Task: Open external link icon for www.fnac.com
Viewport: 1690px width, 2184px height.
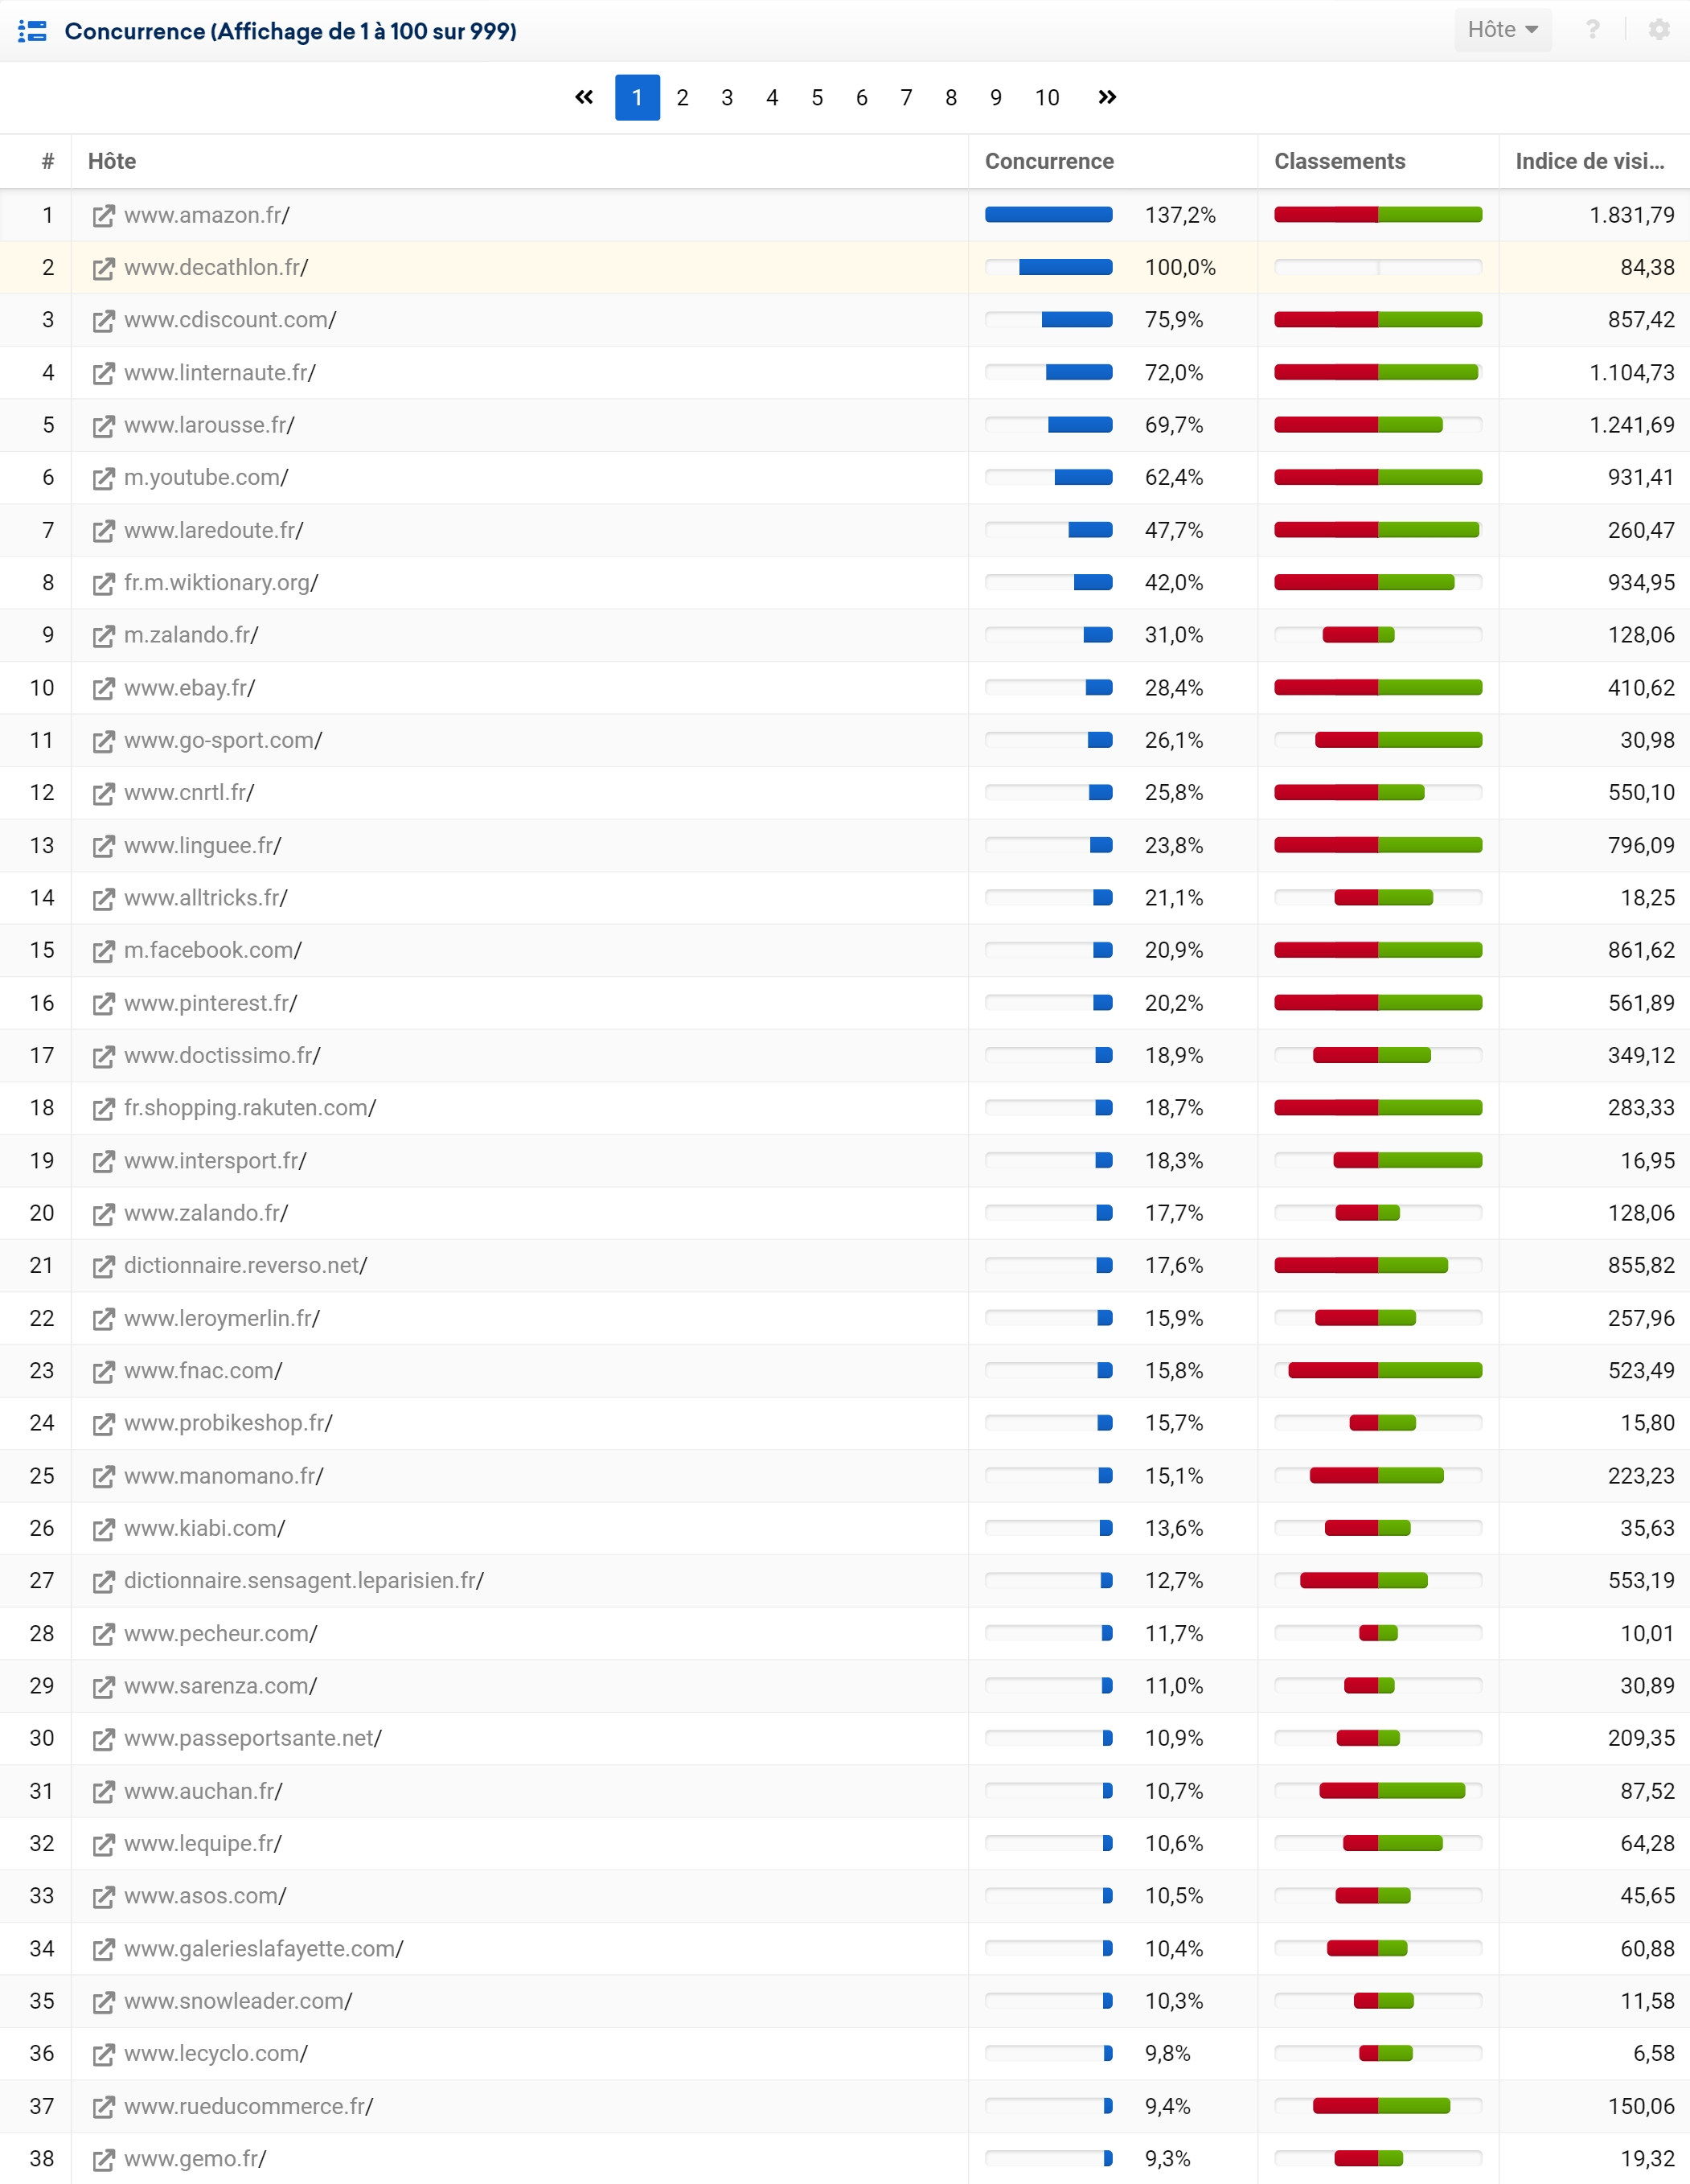Action: point(103,1371)
